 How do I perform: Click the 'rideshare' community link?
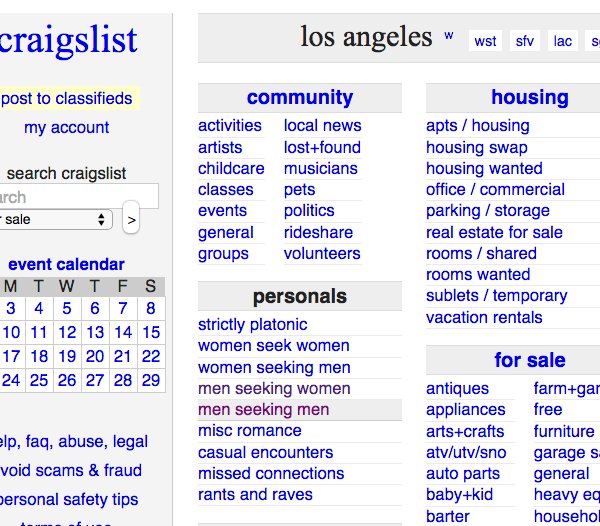318,232
